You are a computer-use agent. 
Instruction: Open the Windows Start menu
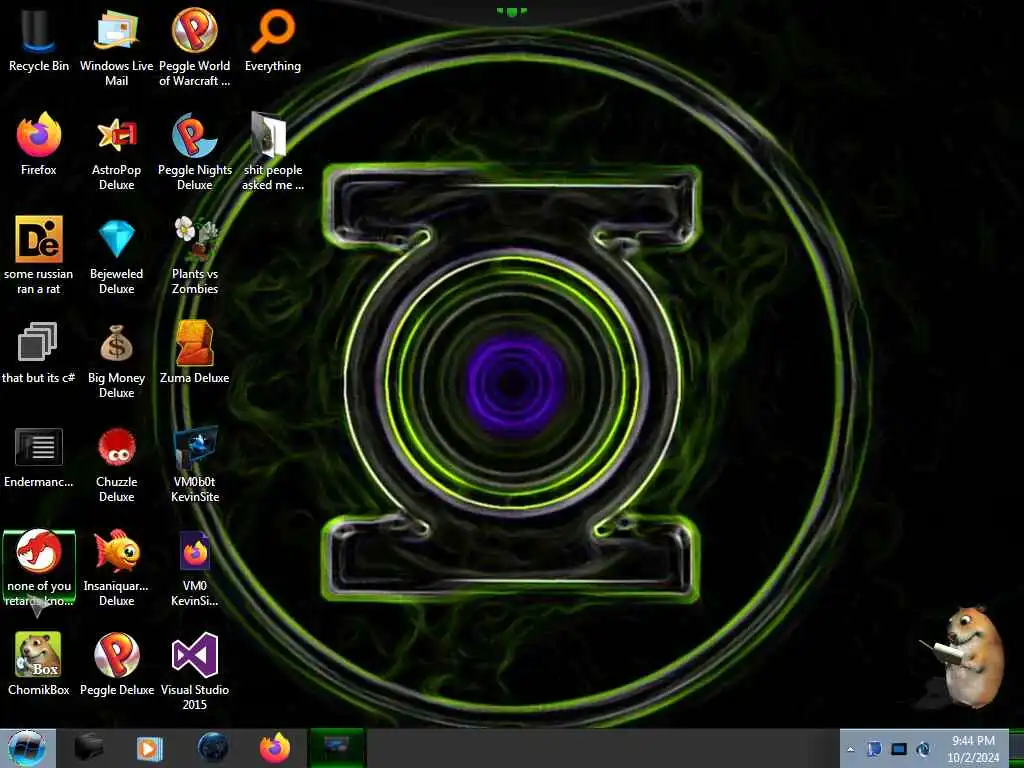pyautogui.click(x=27, y=748)
